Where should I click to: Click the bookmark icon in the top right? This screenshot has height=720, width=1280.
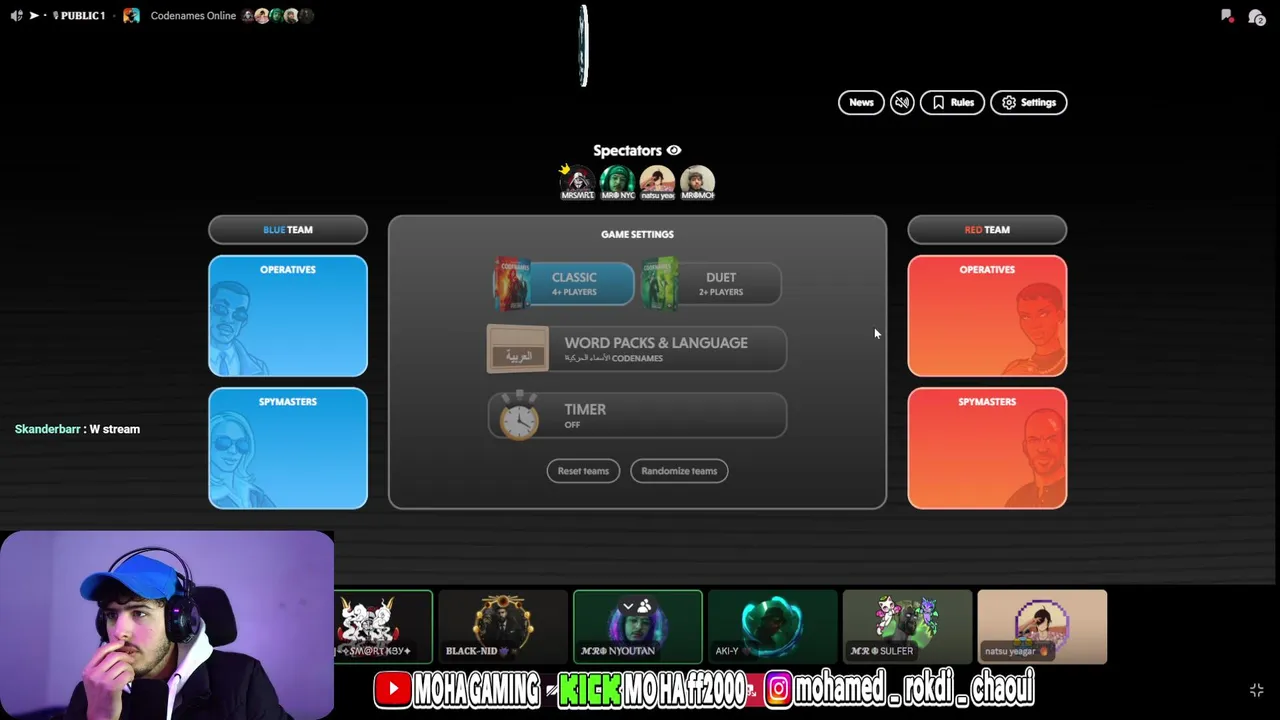1227,15
